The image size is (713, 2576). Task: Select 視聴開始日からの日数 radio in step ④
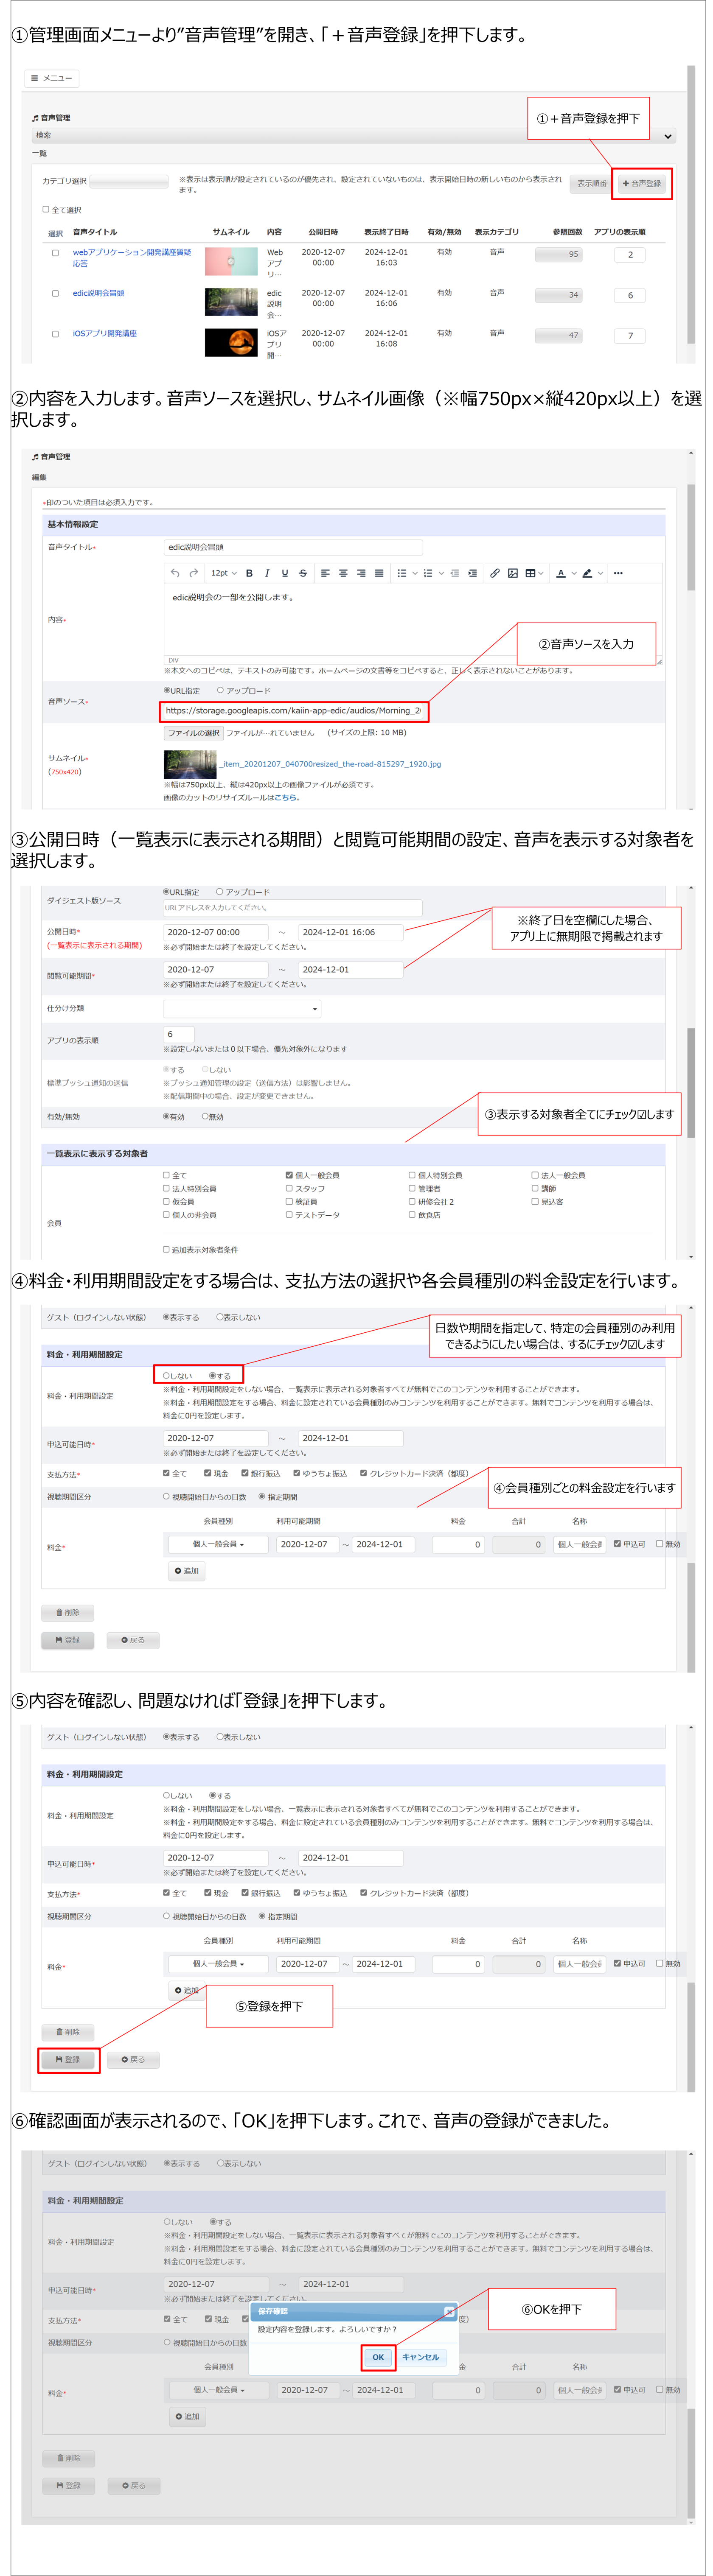tap(166, 1497)
